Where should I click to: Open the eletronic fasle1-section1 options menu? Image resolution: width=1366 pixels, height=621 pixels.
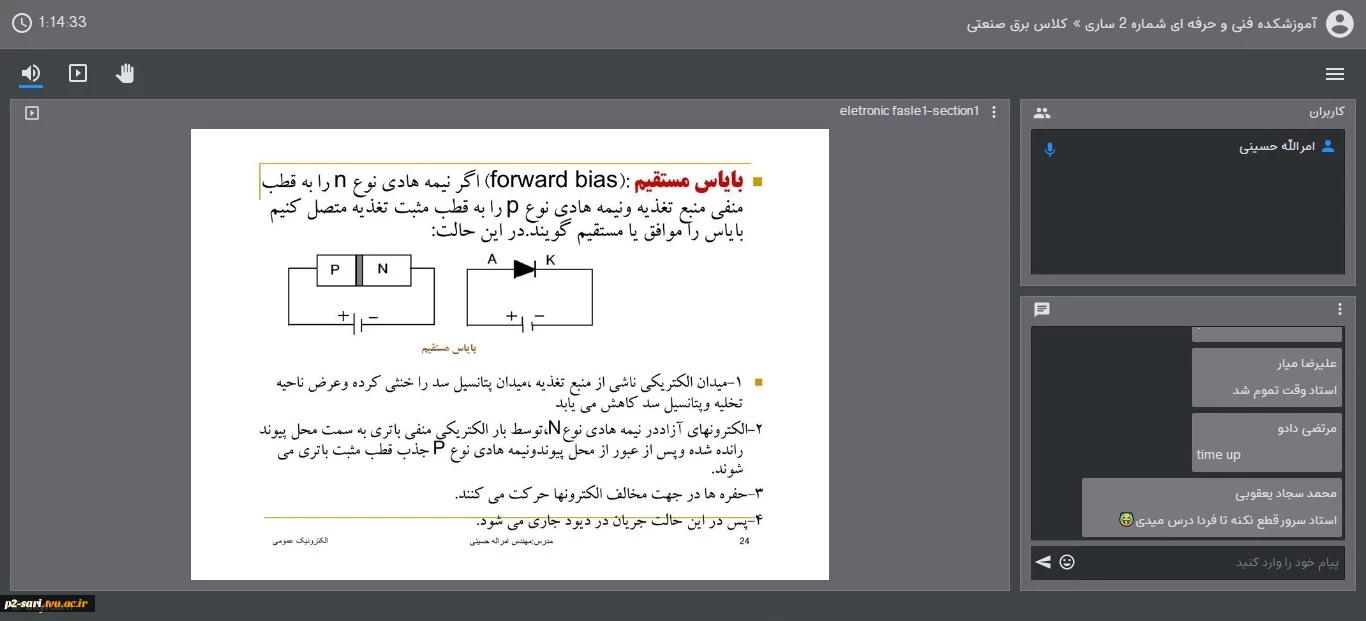[994, 112]
